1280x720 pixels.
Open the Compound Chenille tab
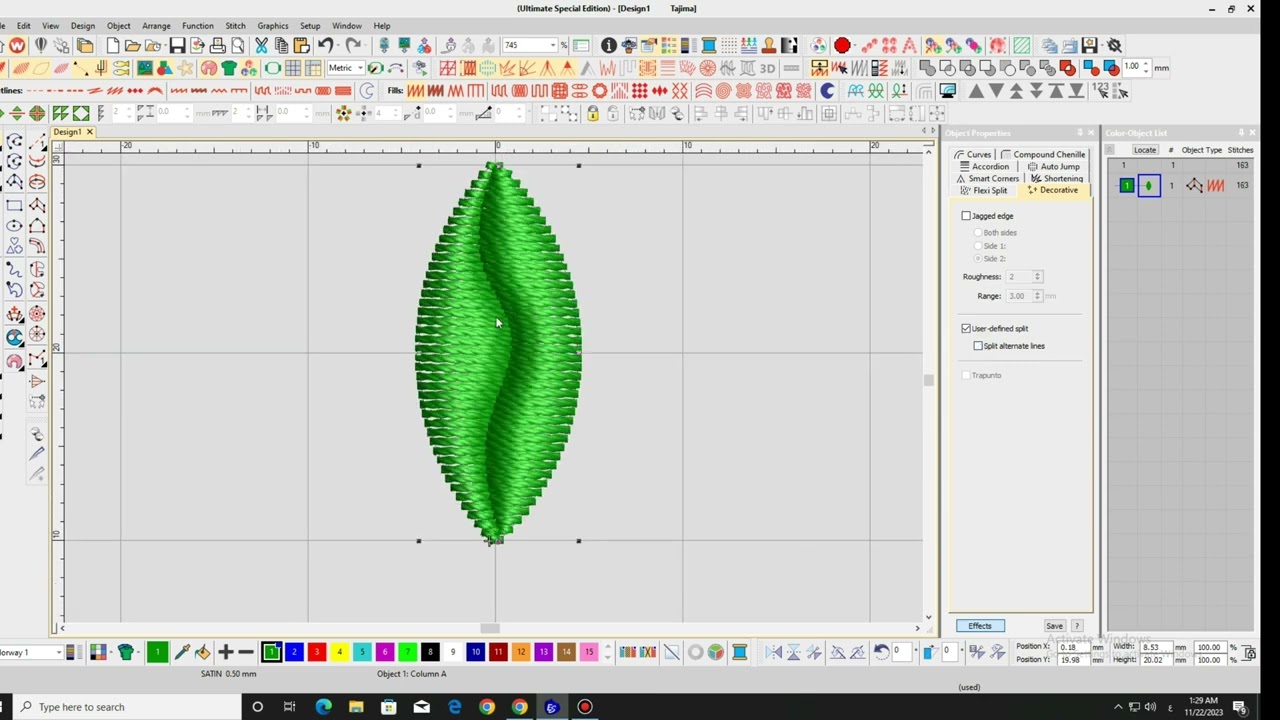pyautogui.click(x=1043, y=155)
